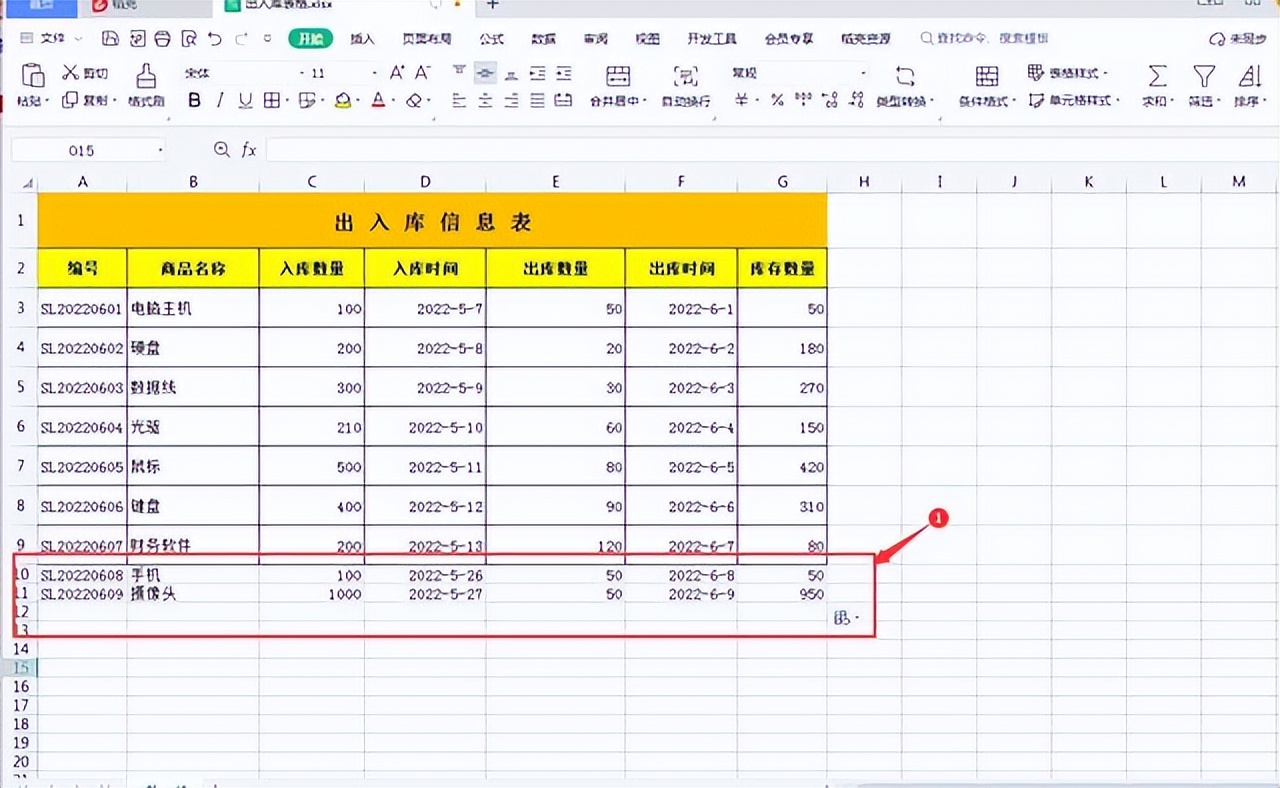Align text right
Image resolution: width=1280 pixels, height=788 pixels.
click(x=511, y=100)
